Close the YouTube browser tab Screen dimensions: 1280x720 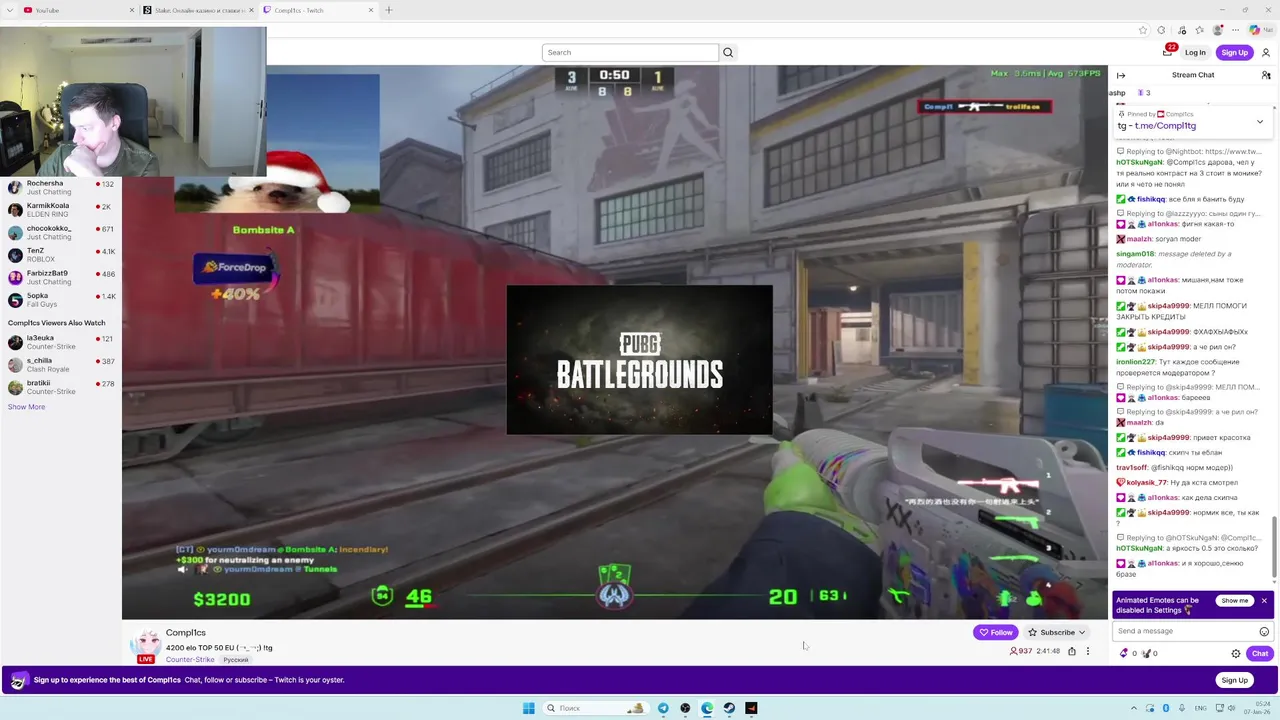[132, 10]
